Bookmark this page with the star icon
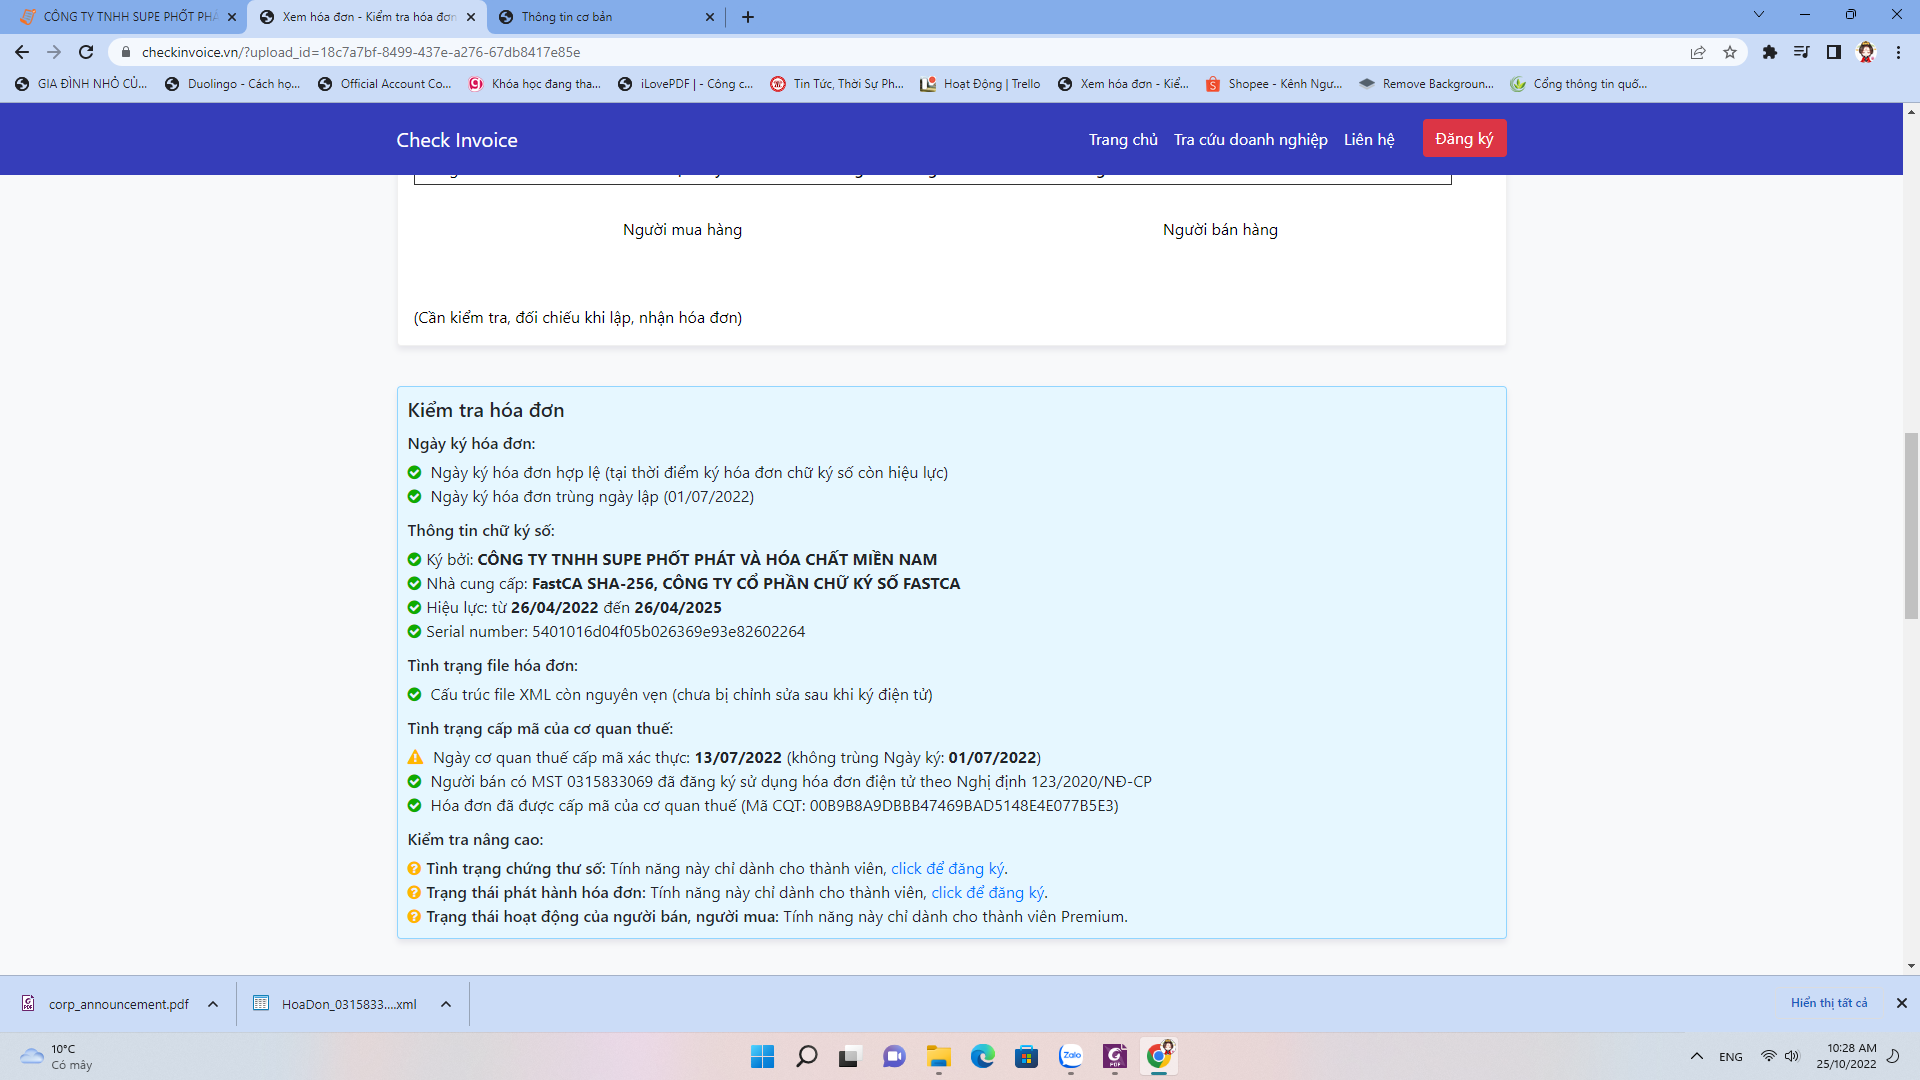1920x1080 pixels. point(1730,52)
